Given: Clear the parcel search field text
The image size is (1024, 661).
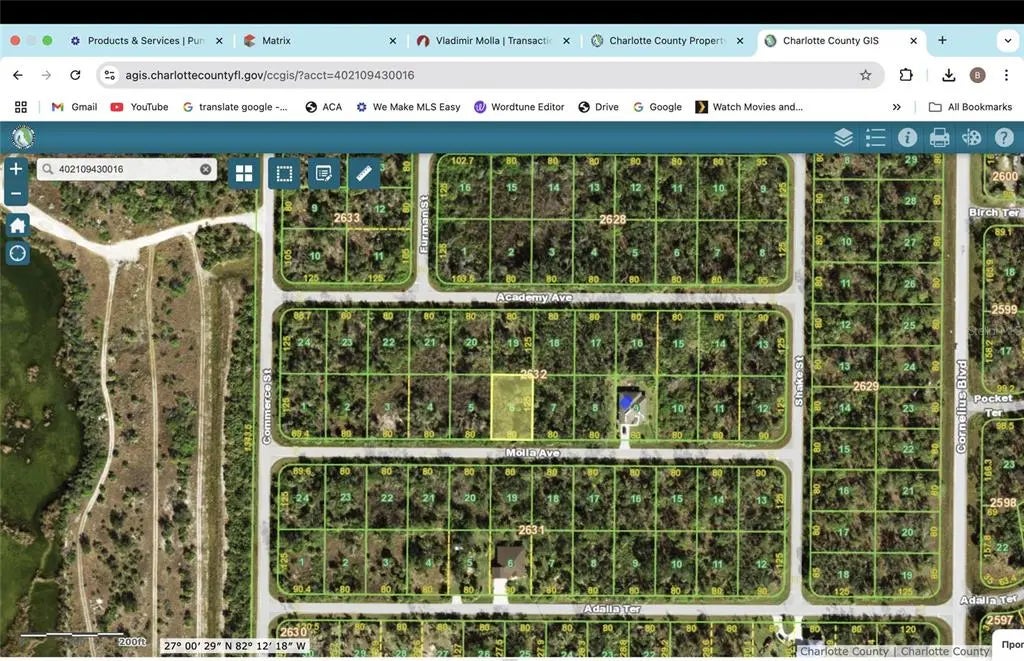Looking at the screenshot, I should pos(206,170).
